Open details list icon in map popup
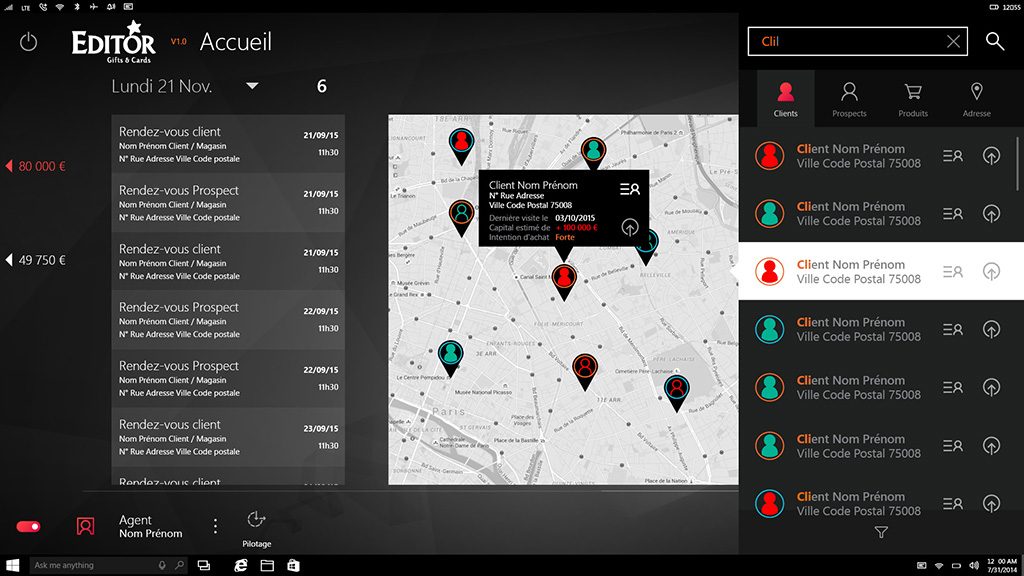The height and width of the screenshot is (576, 1024). point(629,189)
